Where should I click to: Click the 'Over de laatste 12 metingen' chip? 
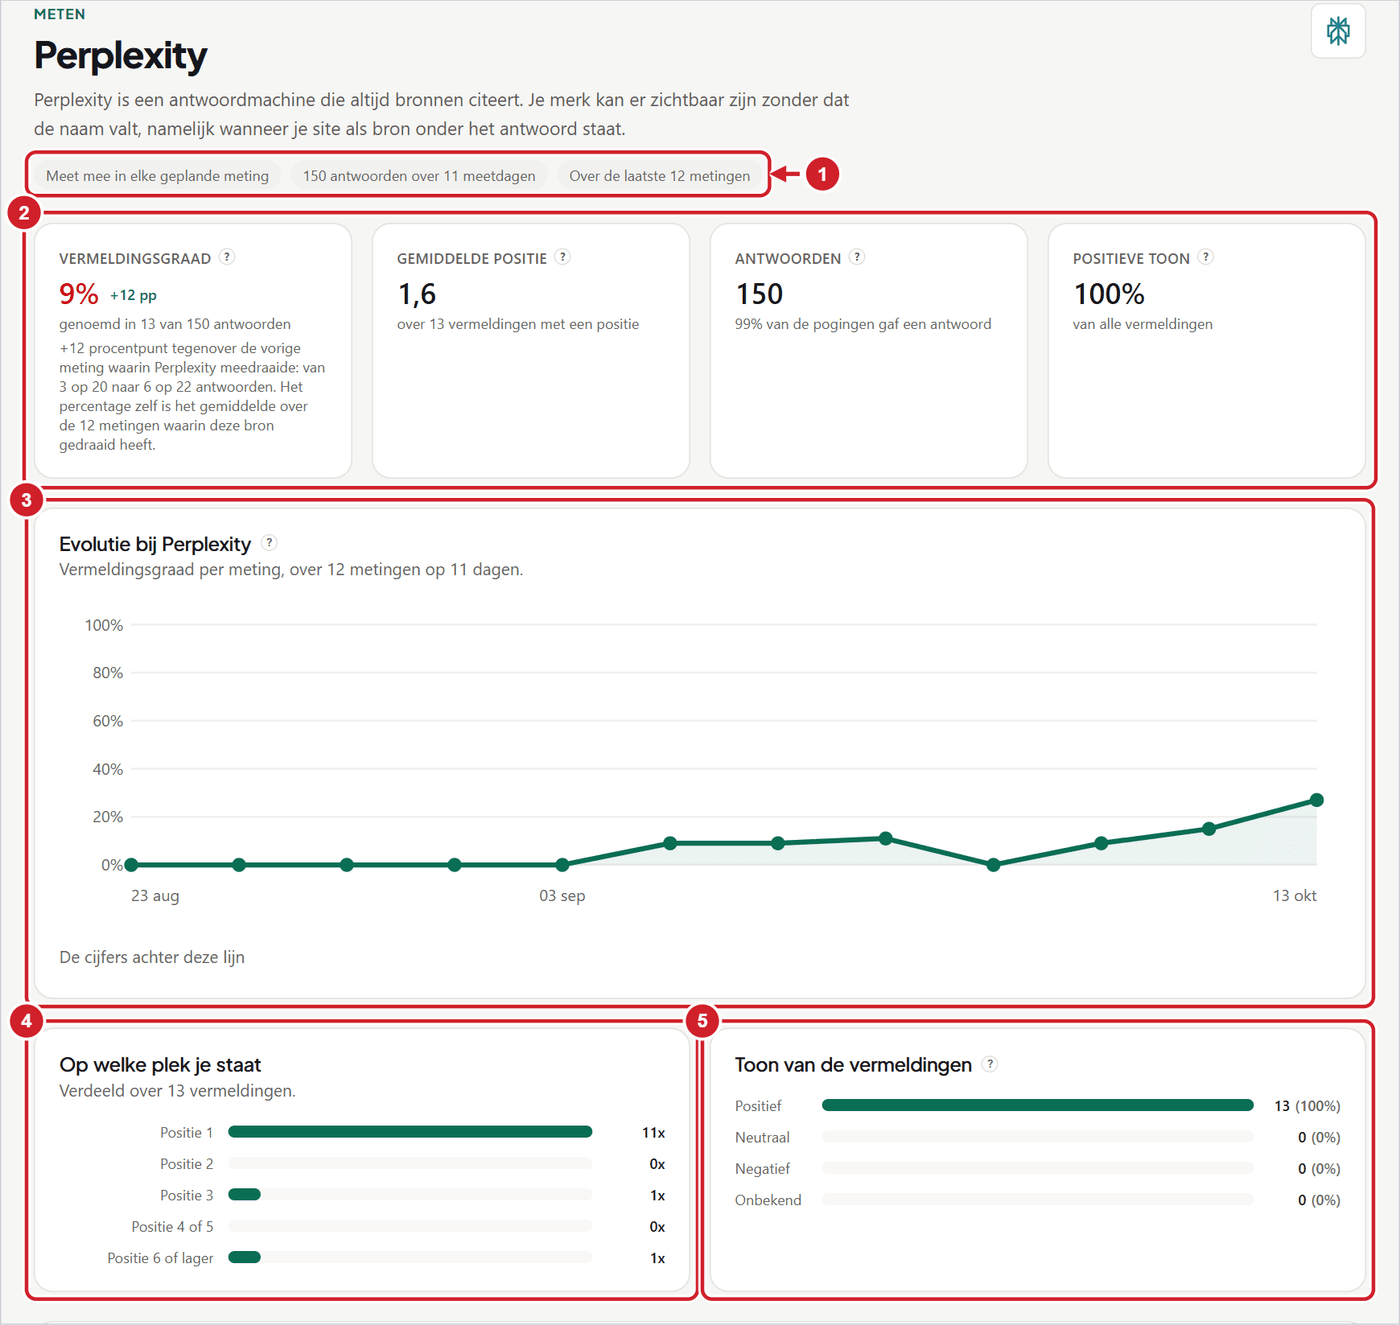pyautogui.click(x=660, y=176)
